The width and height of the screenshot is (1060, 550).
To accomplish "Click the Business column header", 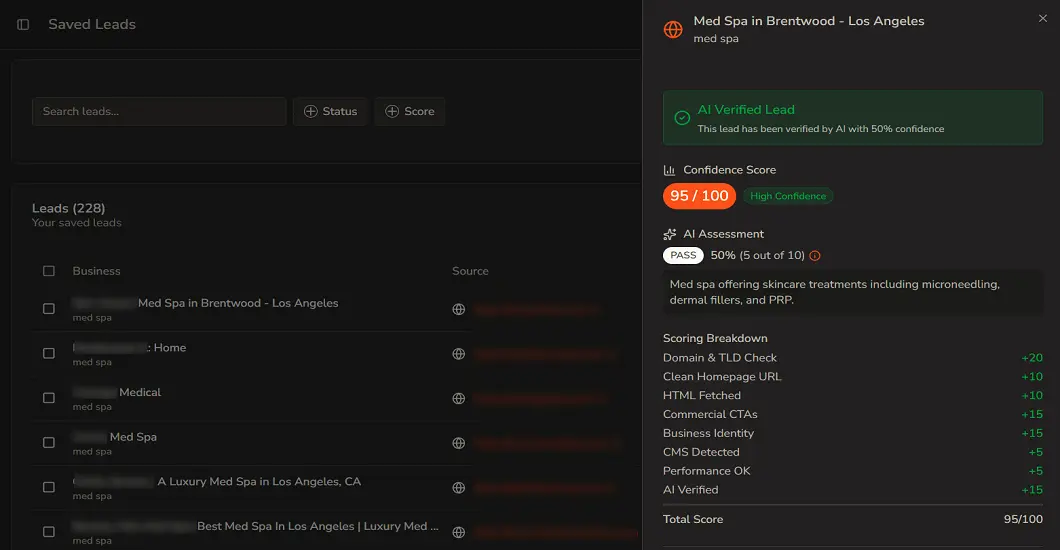I will click(97, 271).
